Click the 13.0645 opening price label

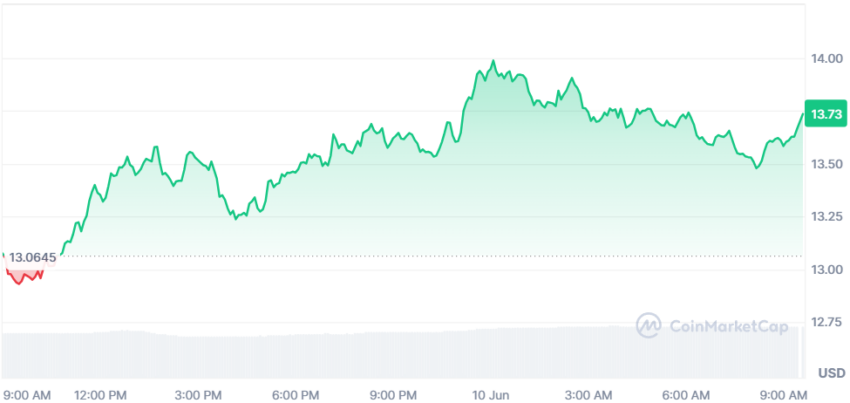[x=33, y=258]
